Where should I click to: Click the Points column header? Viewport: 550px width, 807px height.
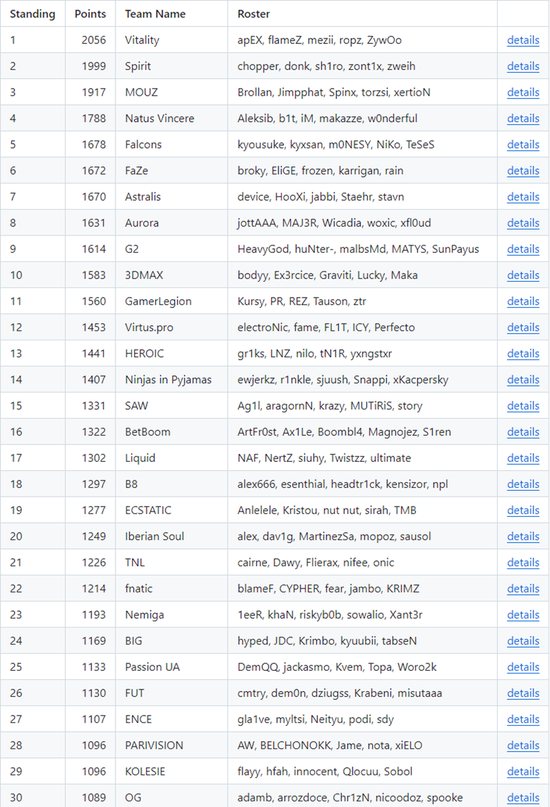point(90,14)
